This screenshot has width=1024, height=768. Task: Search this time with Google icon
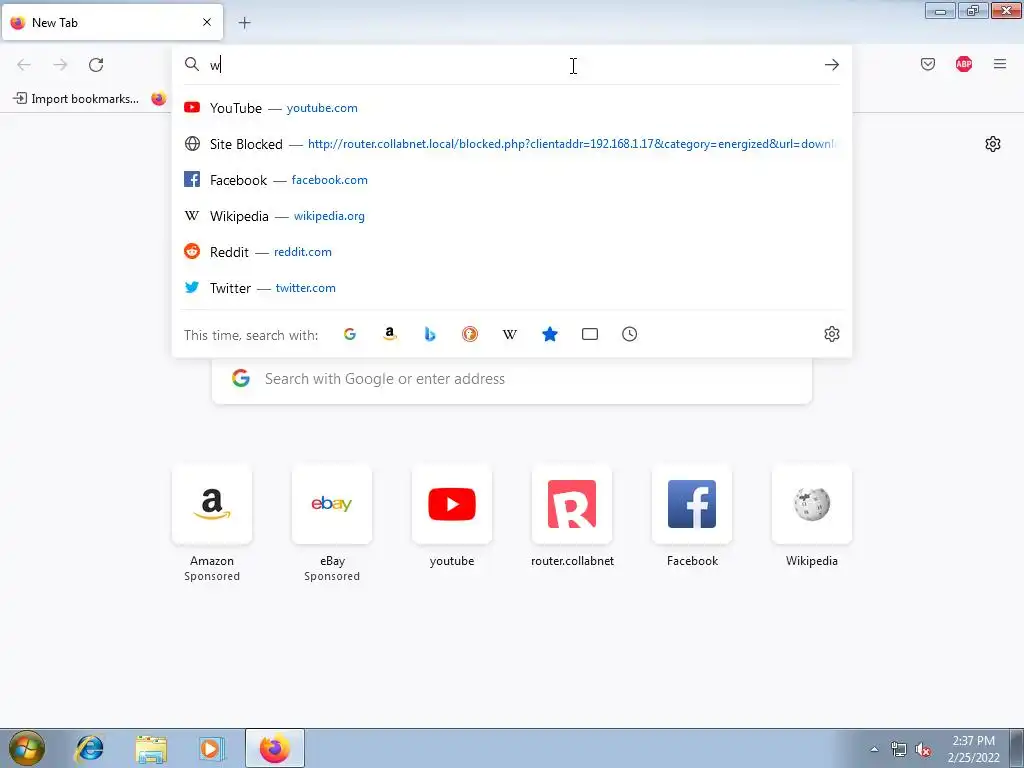pyautogui.click(x=350, y=334)
